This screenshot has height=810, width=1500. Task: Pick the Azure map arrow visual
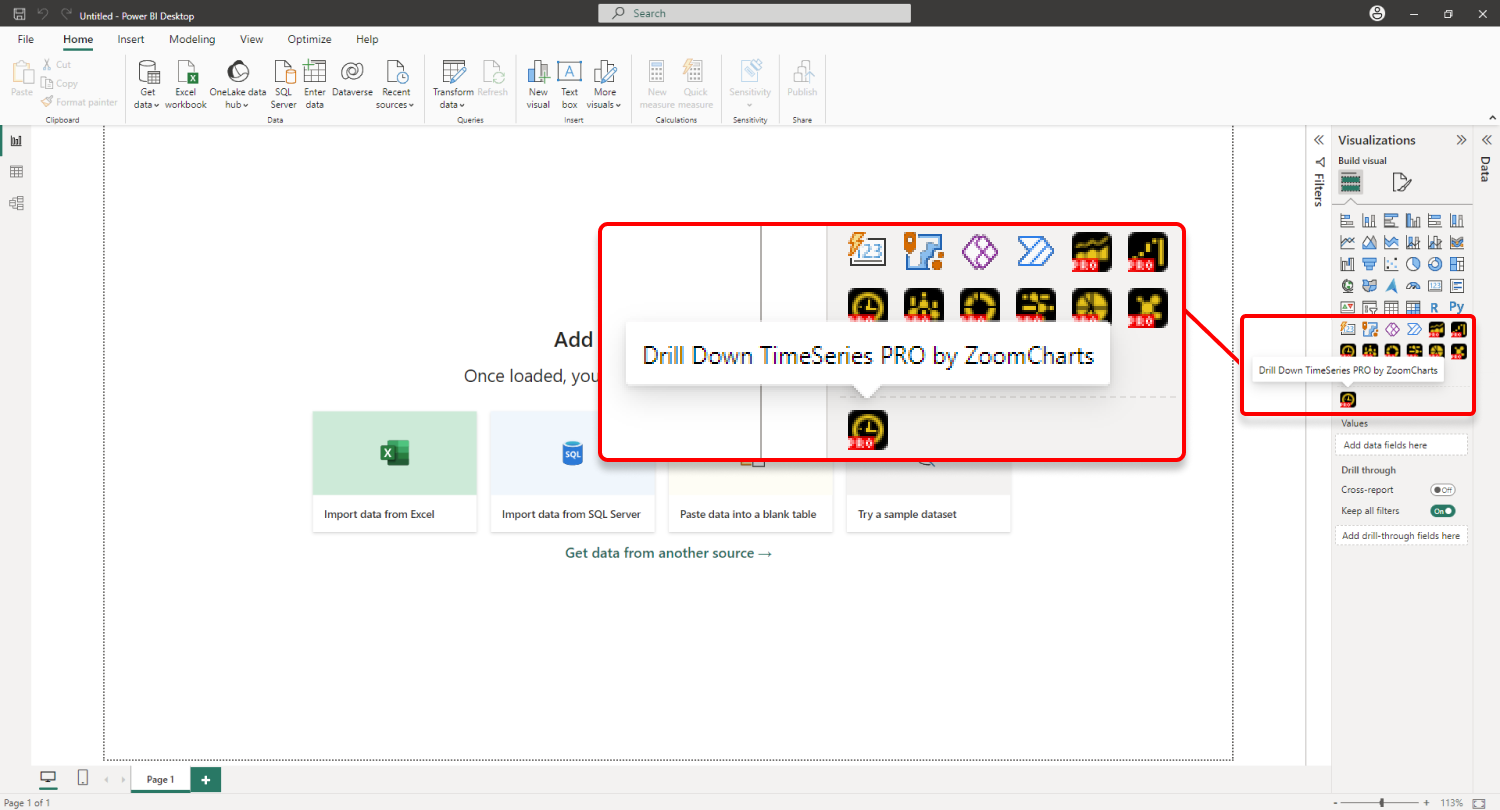pos(1391,286)
